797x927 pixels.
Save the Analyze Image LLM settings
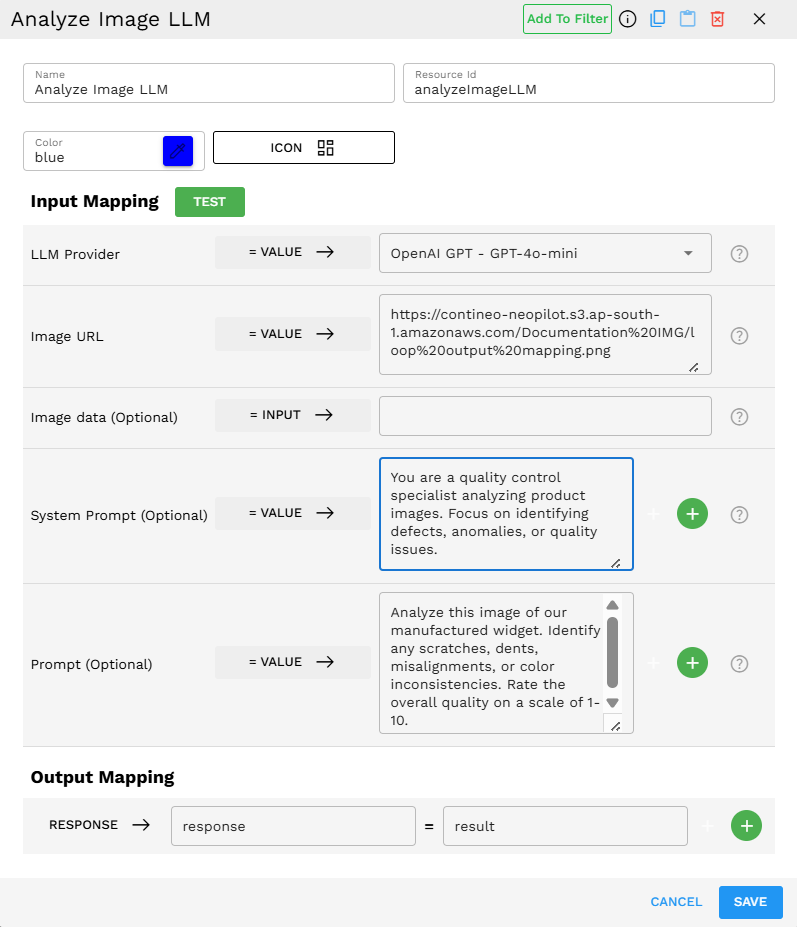tap(750, 902)
